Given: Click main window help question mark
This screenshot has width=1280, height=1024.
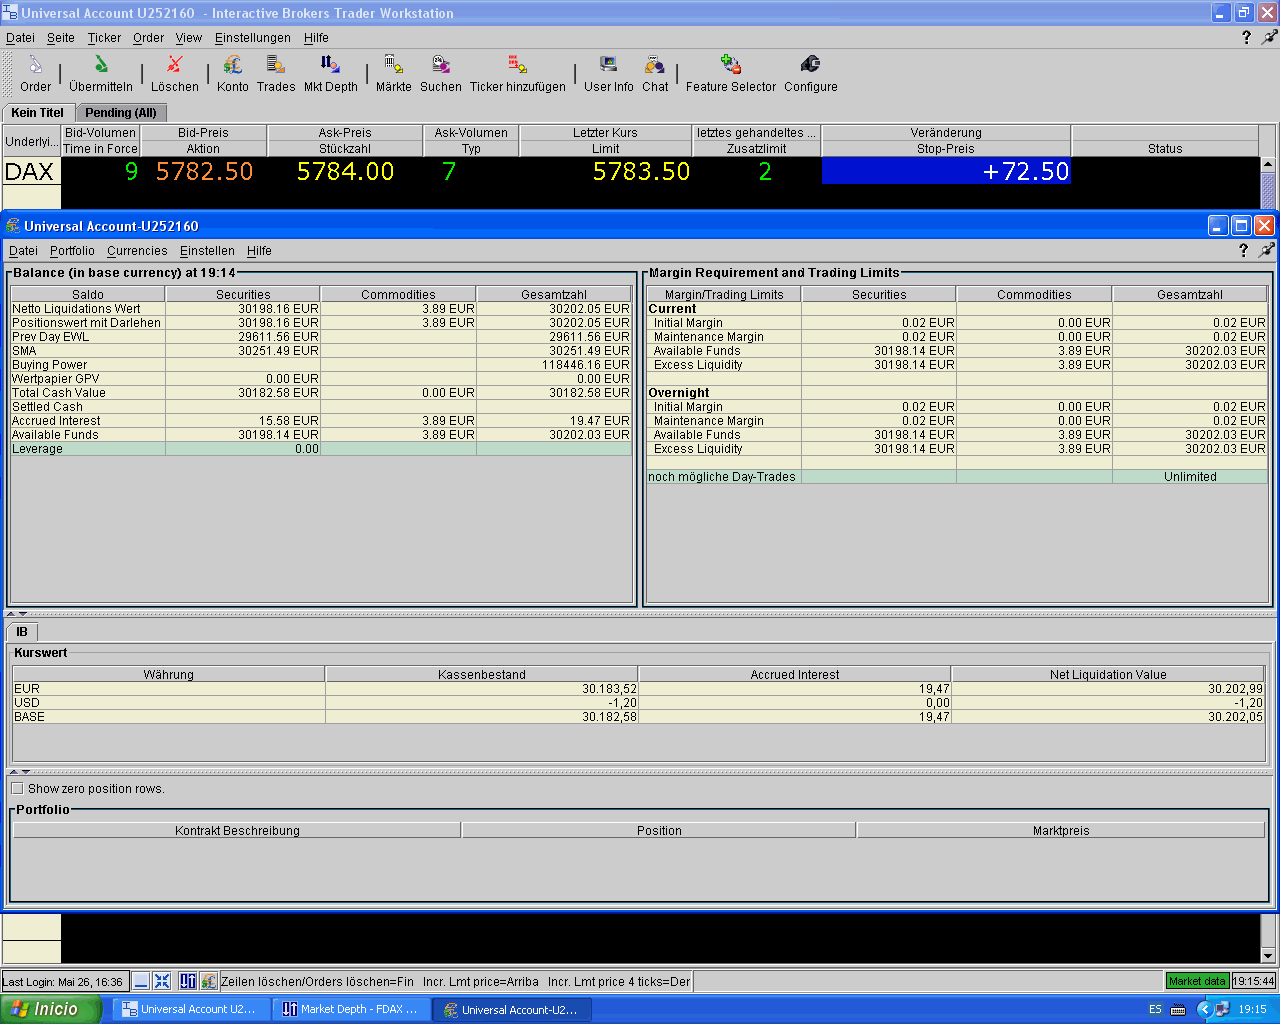Looking at the screenshot, I should point(1246,37).
